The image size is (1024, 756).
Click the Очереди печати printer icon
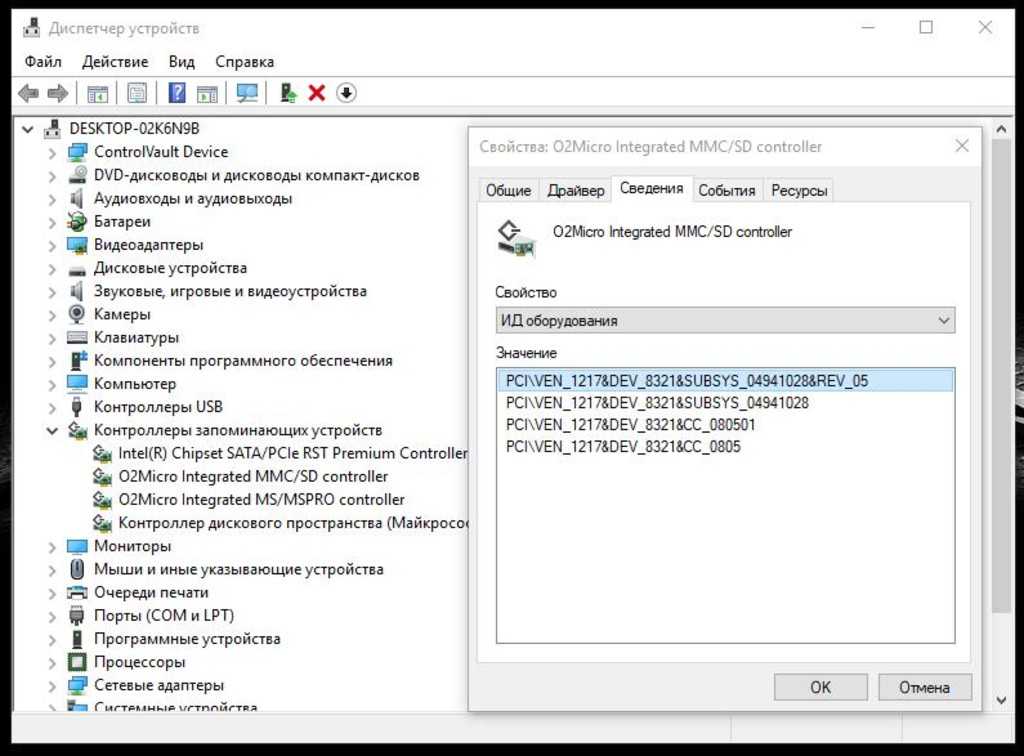click(77, 593)
